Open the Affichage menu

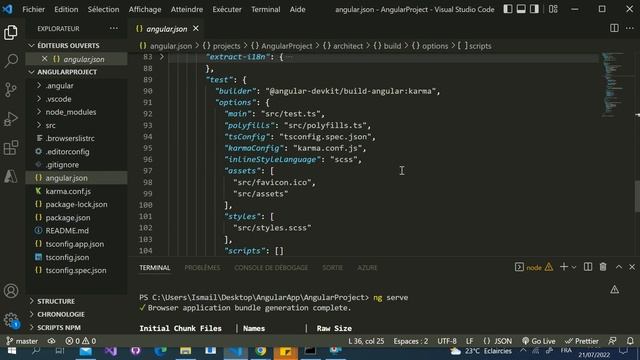click(145, 9)
